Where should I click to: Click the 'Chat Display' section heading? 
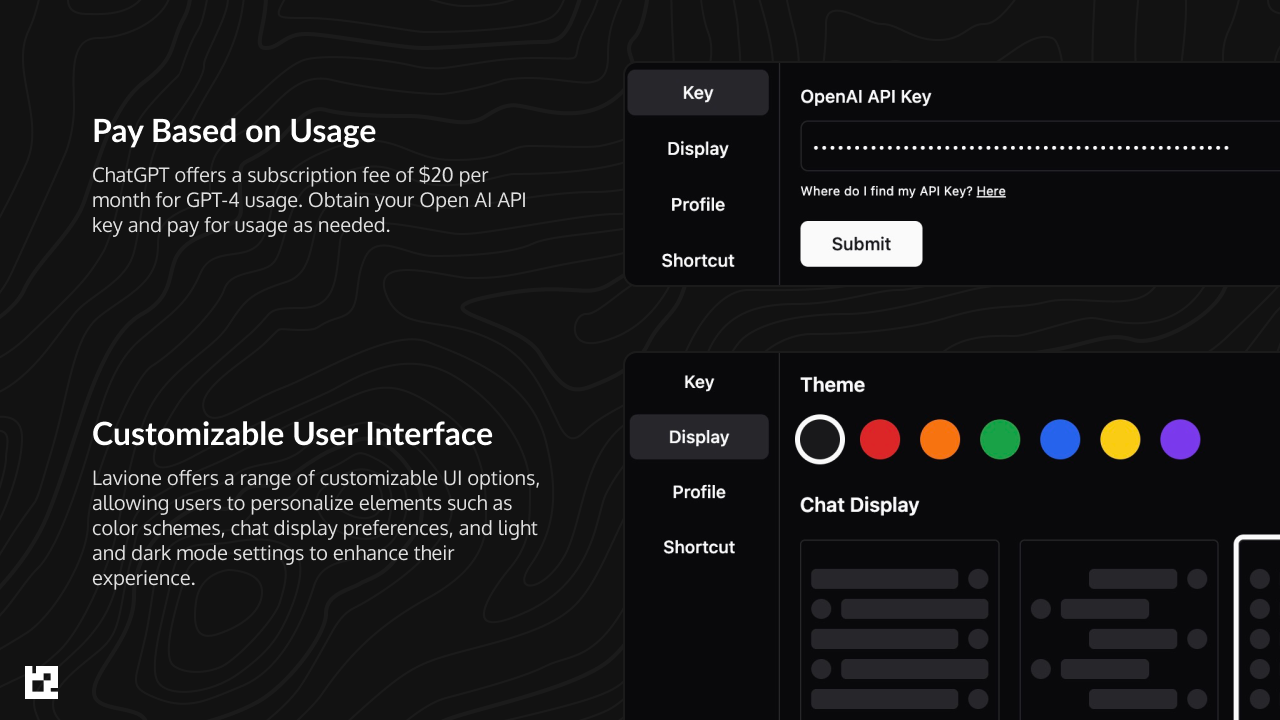860,505
